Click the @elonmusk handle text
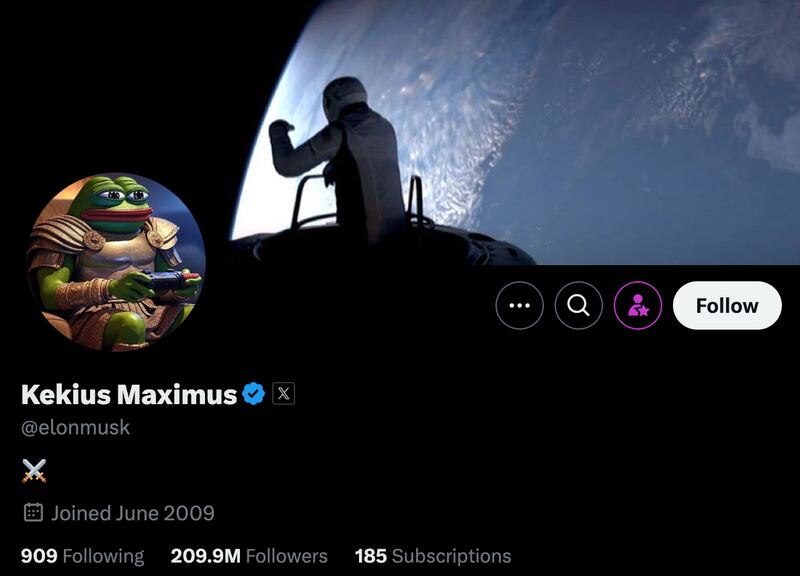Viewport: 800px width, 576px height. coord(76,428)
